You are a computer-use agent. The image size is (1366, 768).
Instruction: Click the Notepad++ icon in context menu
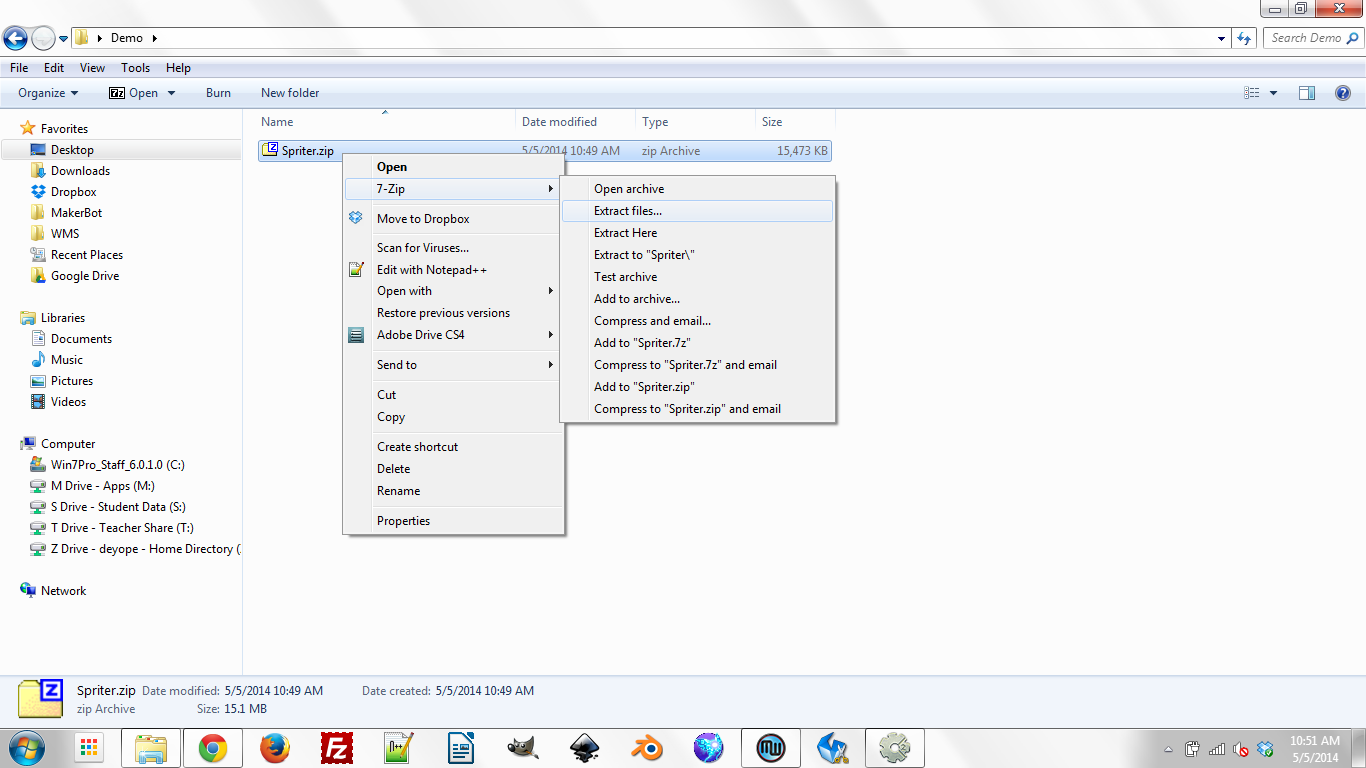(356, 270)
